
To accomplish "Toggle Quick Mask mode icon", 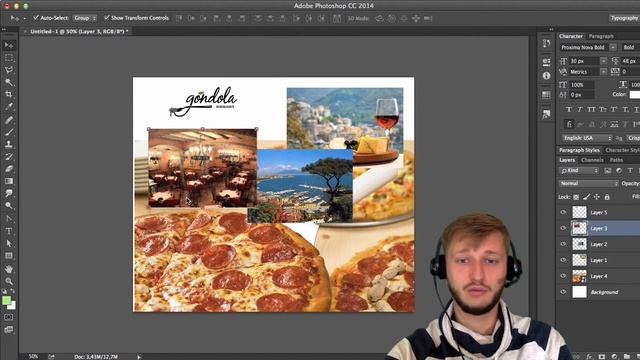I will (9, 317).
